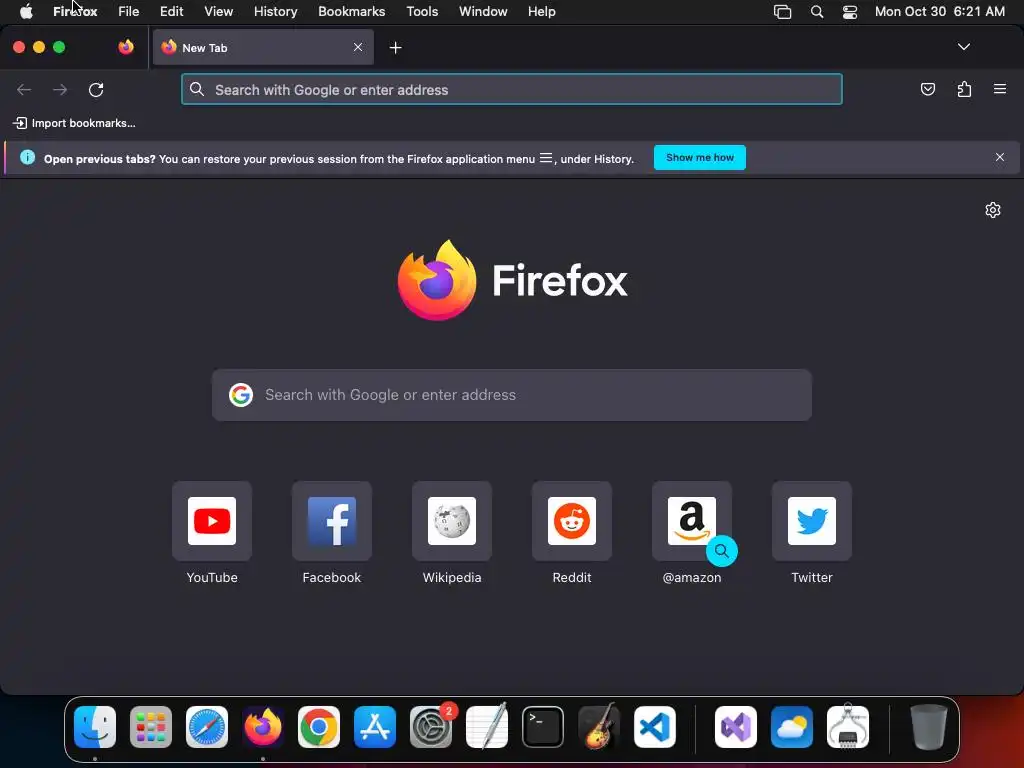Open TextEdit from the dock
1024x768 pixels.
coord(487,727)
